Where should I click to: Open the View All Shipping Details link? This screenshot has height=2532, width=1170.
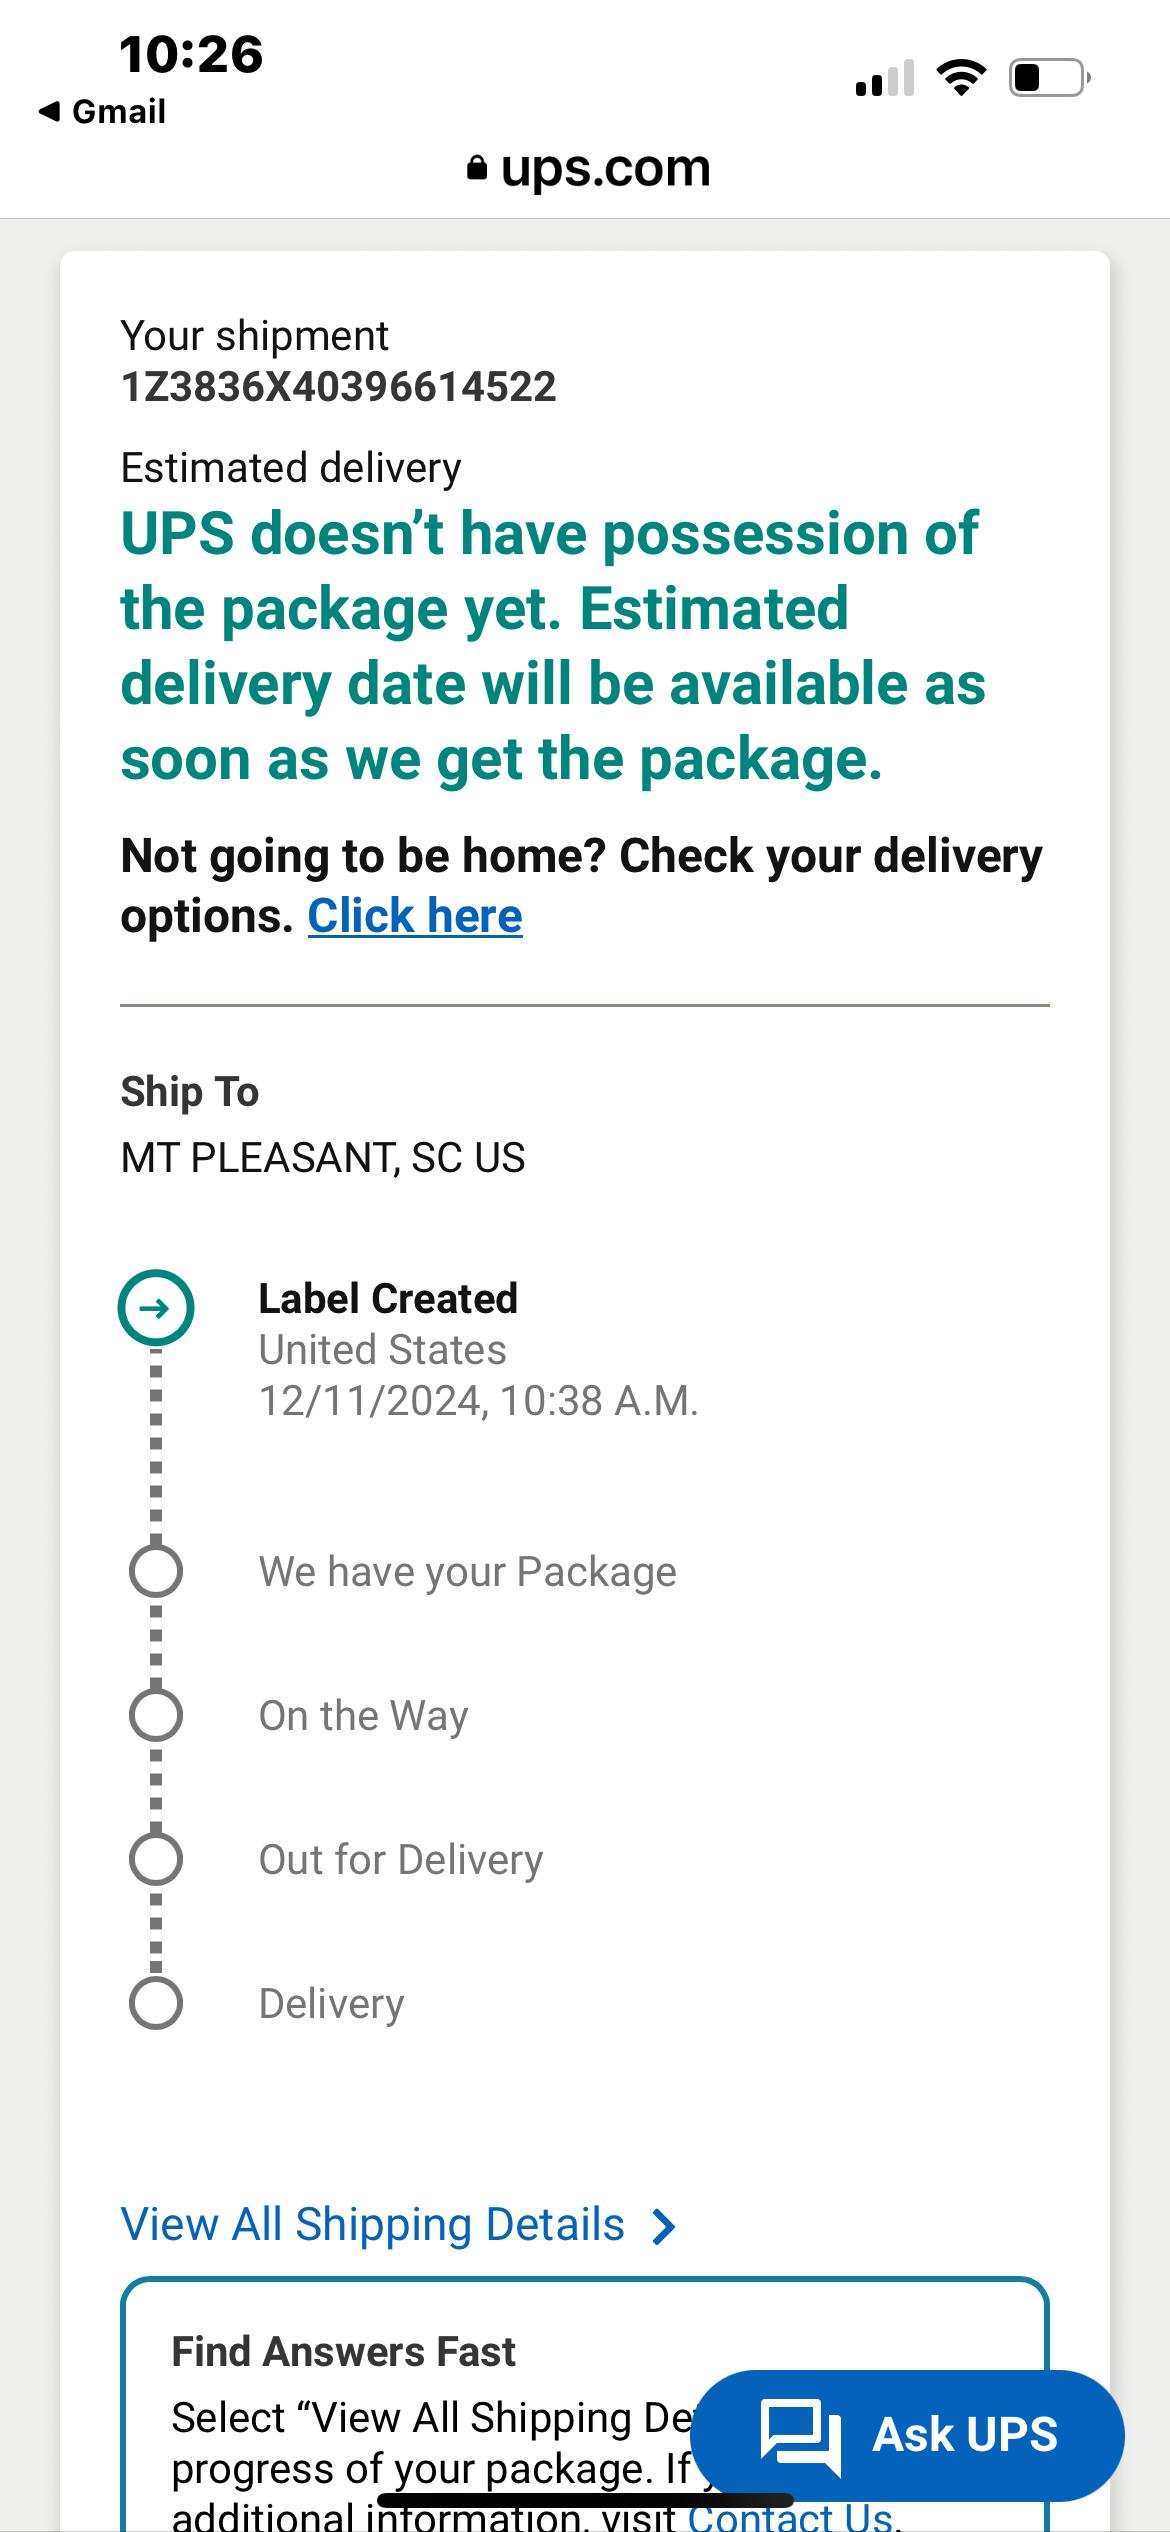(372, 2225)
